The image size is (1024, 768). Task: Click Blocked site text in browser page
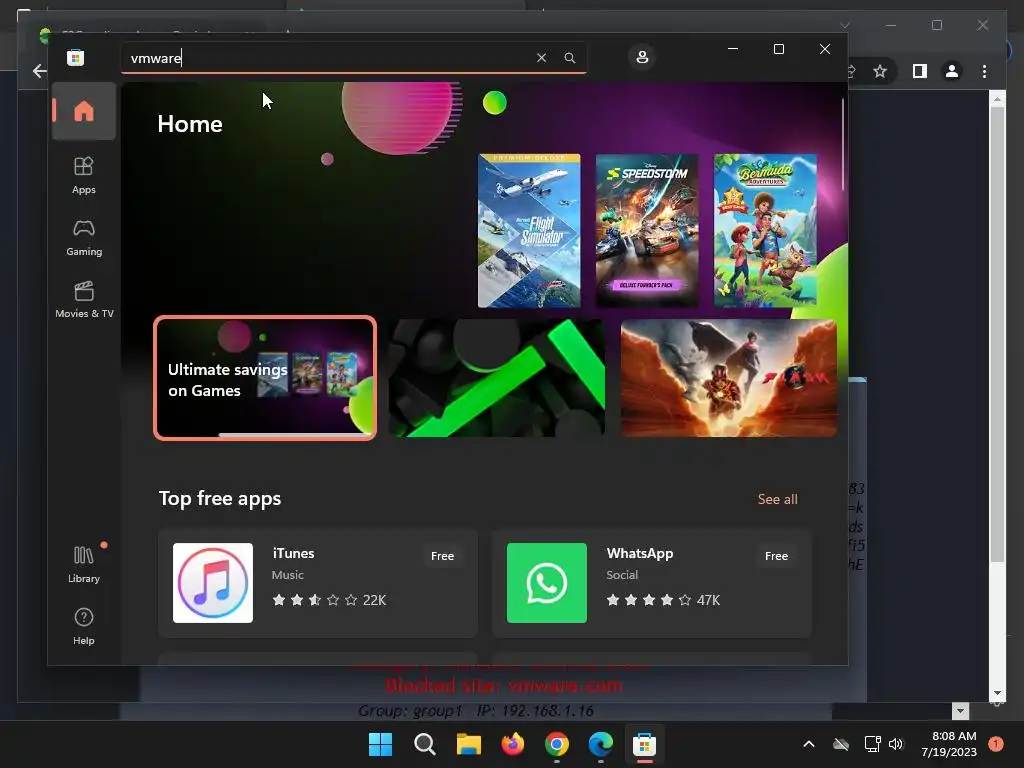pyautogui.click(x=504, y=686)
